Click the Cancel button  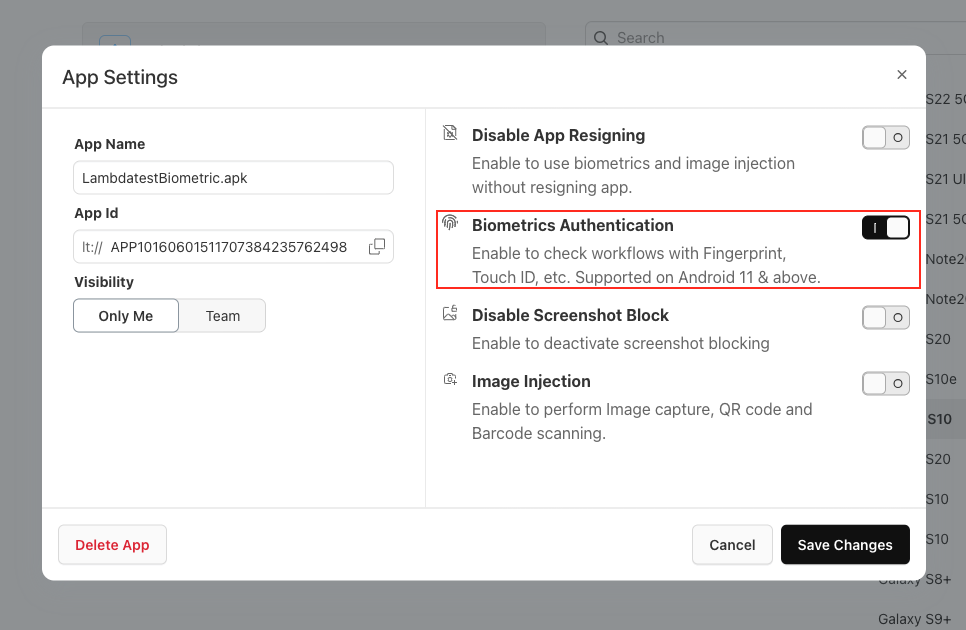click(732, 545)
